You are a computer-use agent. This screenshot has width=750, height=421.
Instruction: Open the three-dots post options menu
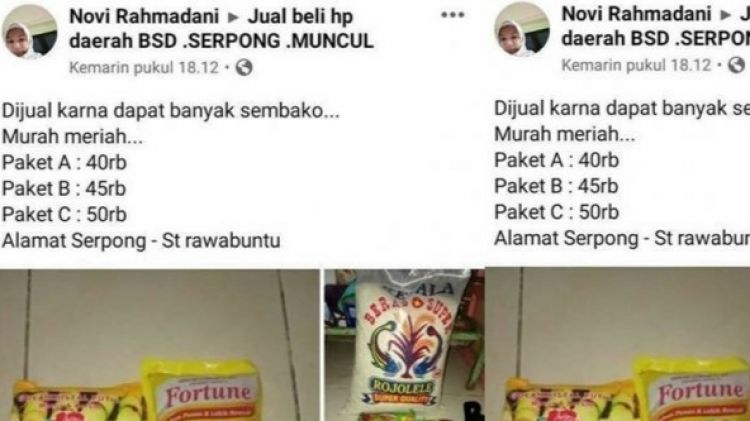(x=452, y=15)
